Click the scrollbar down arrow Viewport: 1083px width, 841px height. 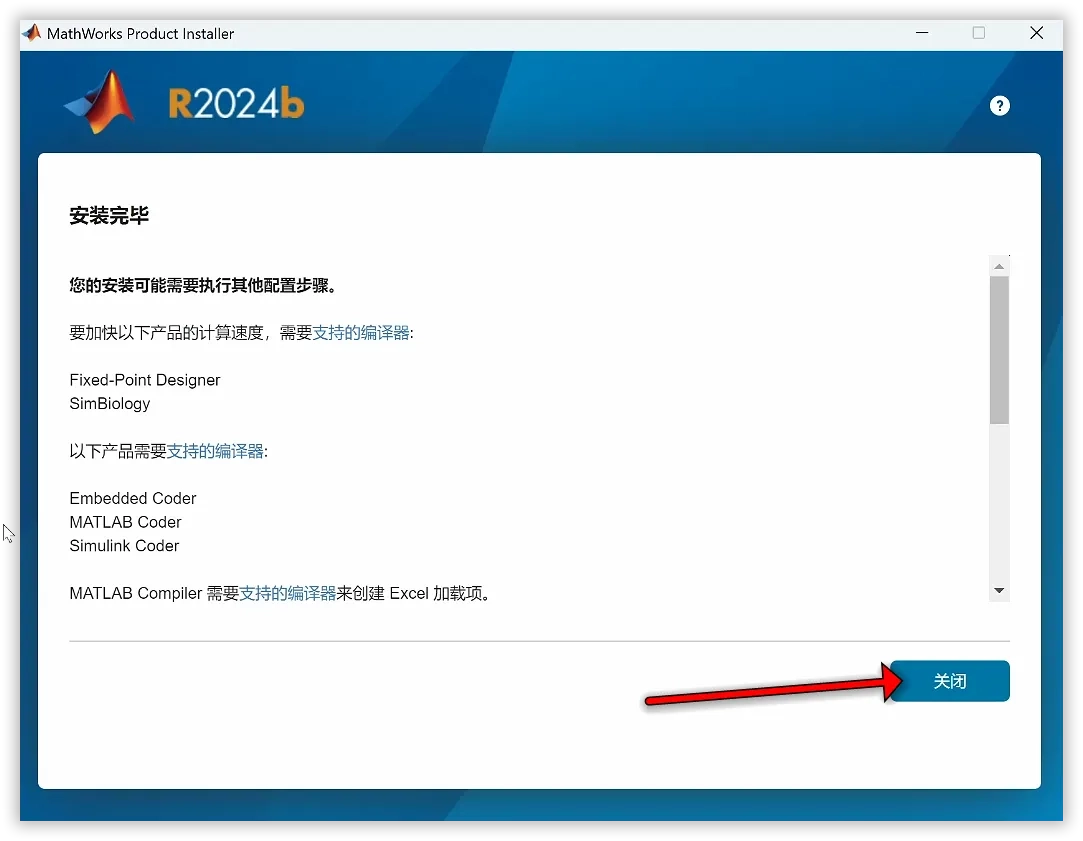[999, 591]
